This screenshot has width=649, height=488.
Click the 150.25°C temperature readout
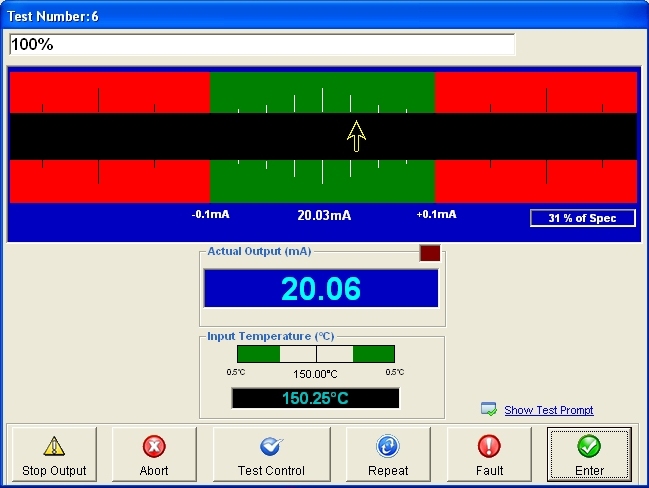coord(316,398)
